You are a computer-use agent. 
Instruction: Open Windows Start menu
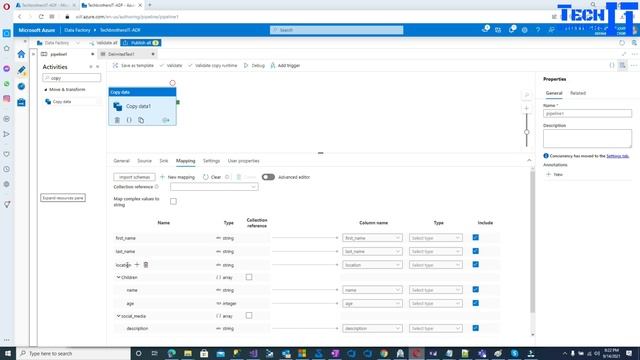click(8, 353)
